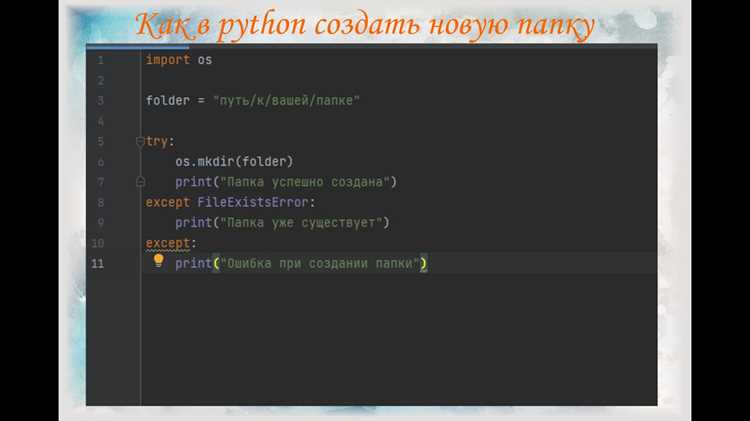The height and width of the screenshot is (421, 750).
Task: Click line number 1 in the gutter
Action: pos(100,60)
